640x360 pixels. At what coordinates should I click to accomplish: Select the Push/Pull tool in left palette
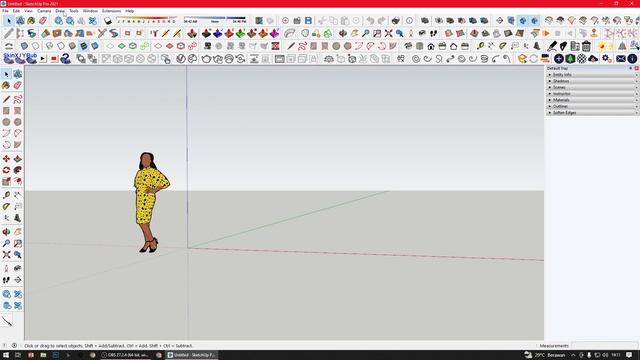[18, 159]
